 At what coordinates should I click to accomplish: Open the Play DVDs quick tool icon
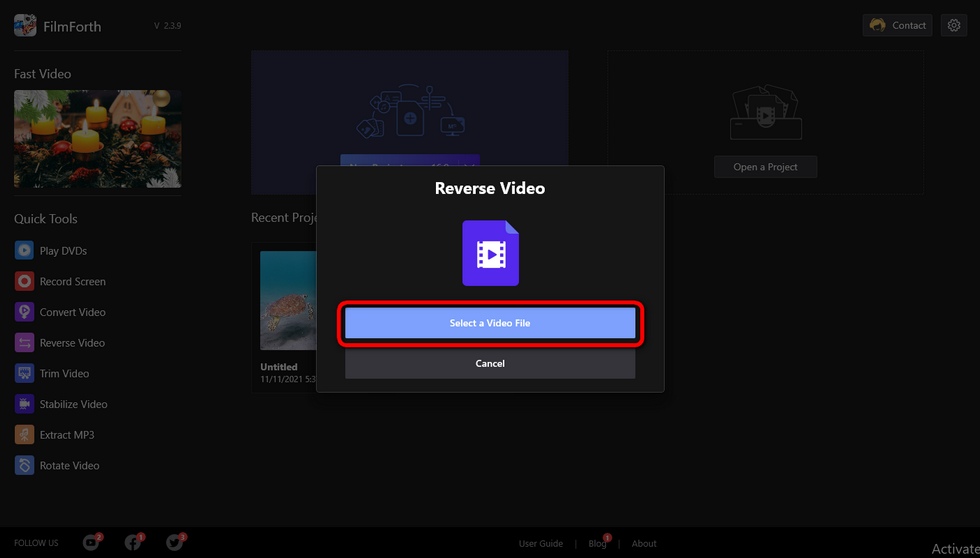click(24, 251)
